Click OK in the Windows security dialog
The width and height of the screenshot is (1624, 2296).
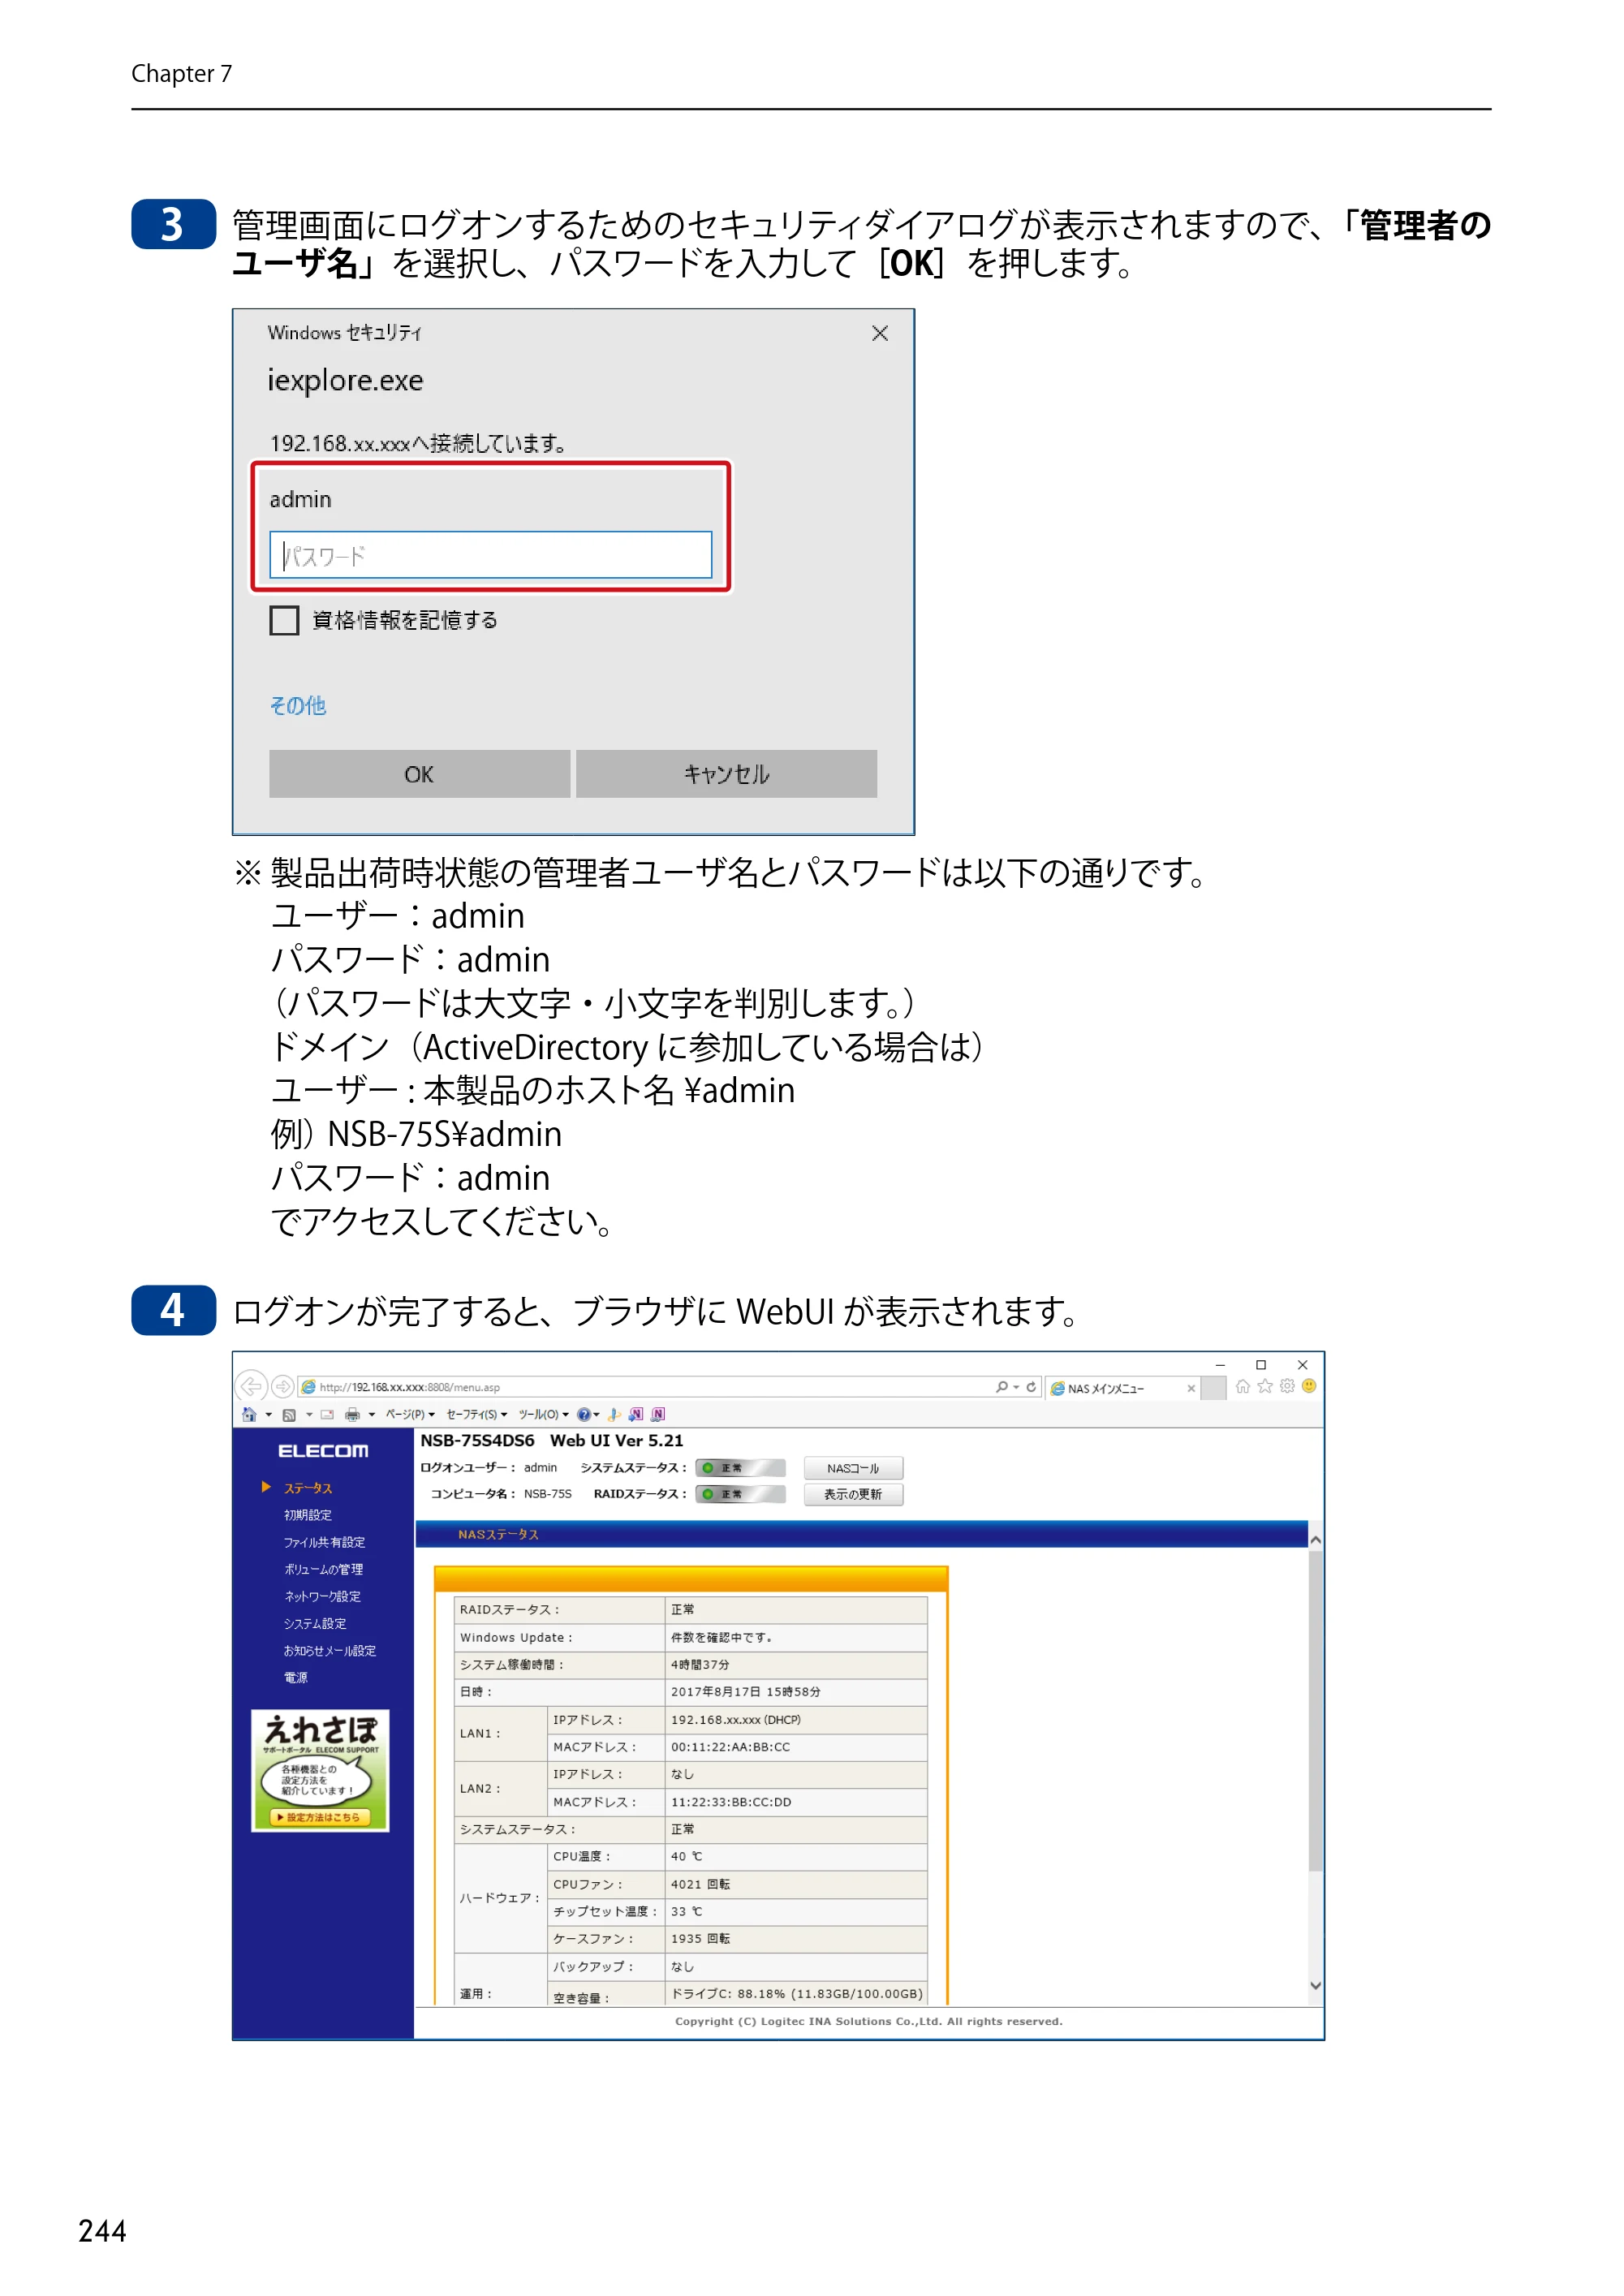[x=419, y=774]
